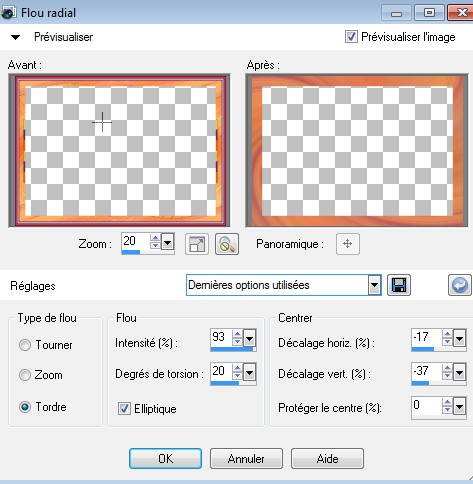Click the OK button
473x484 pixels.
(x=165, y=459)
